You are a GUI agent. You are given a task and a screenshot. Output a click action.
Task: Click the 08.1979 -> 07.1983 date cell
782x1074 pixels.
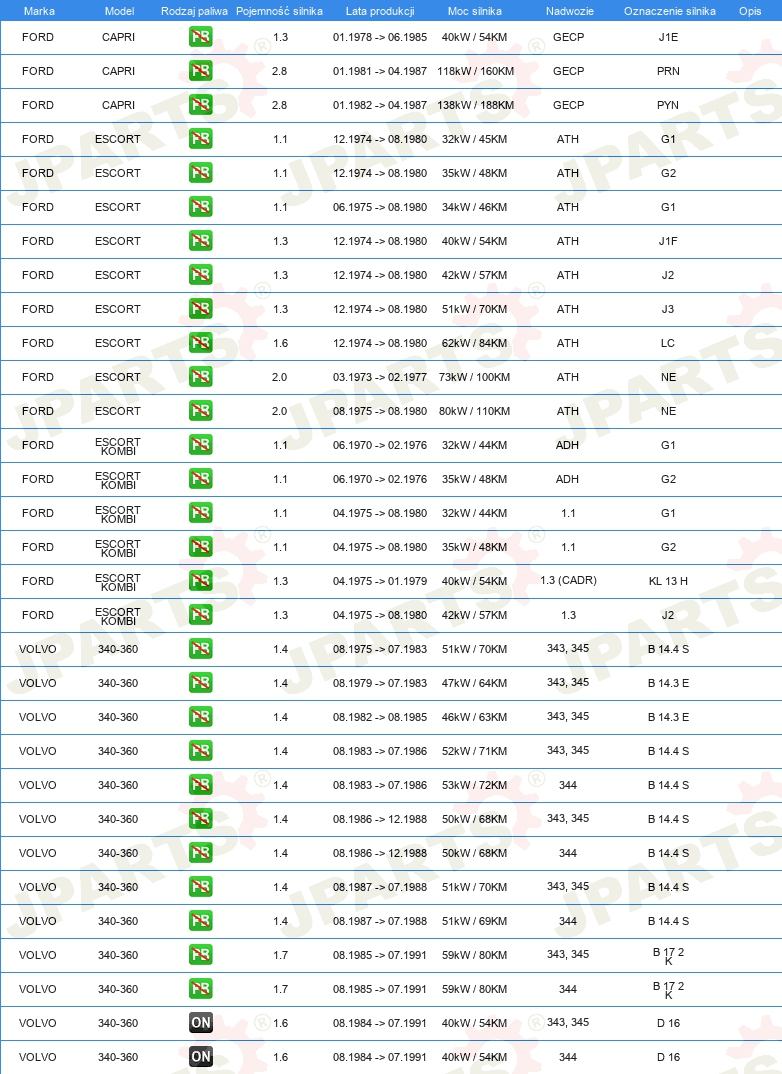(x=380, y=684)
